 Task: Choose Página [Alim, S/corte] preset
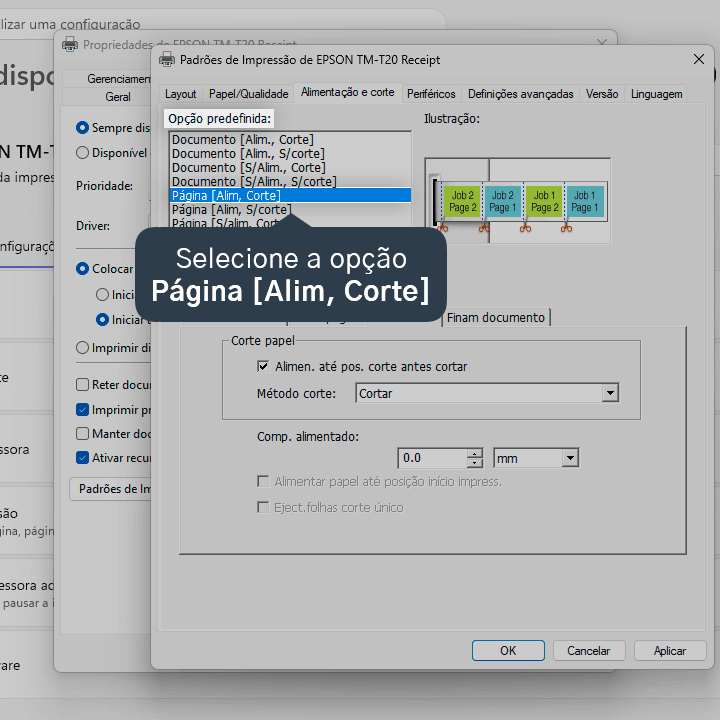tap(290, 209)
